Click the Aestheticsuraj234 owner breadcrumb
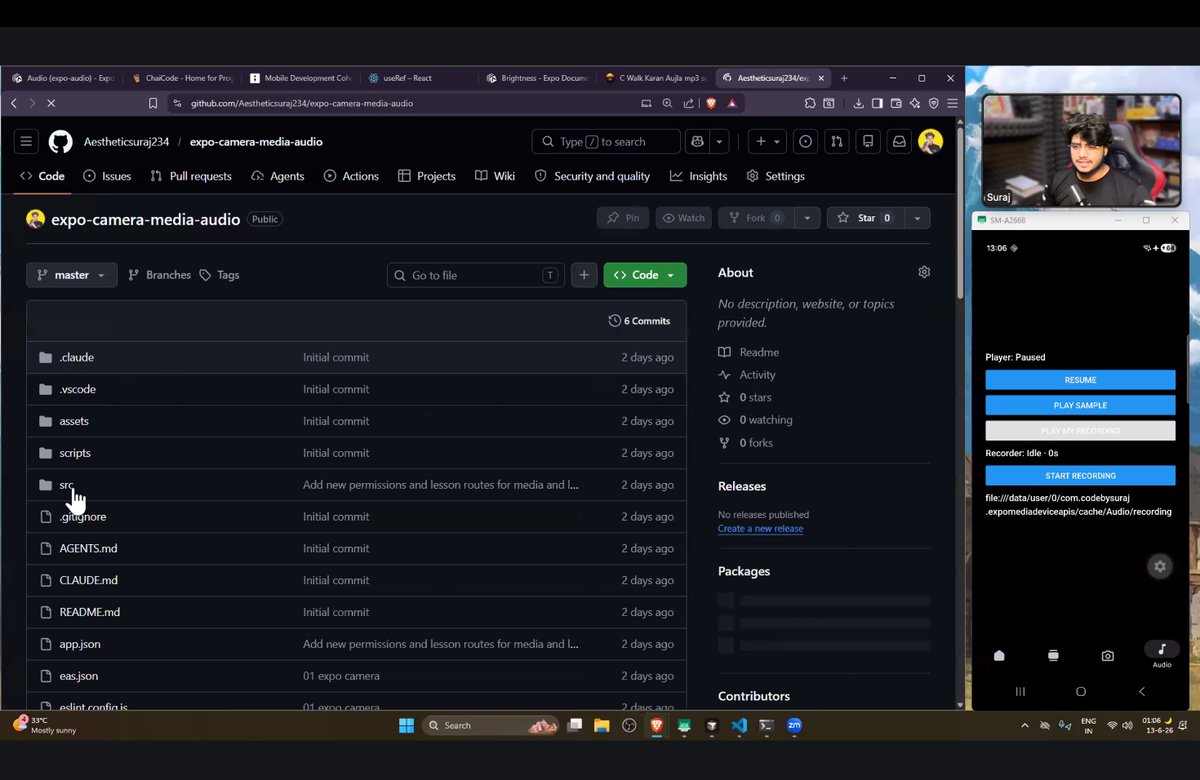1200x780 pixels. point(126,142)
